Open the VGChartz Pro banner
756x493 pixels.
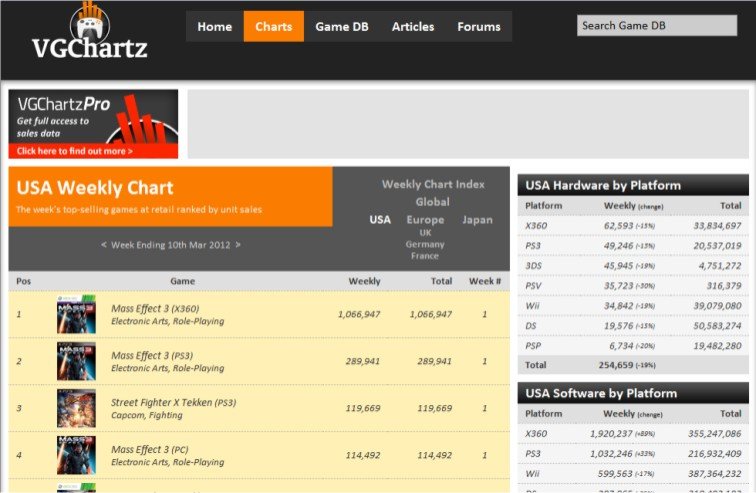[x=93, y=124]
